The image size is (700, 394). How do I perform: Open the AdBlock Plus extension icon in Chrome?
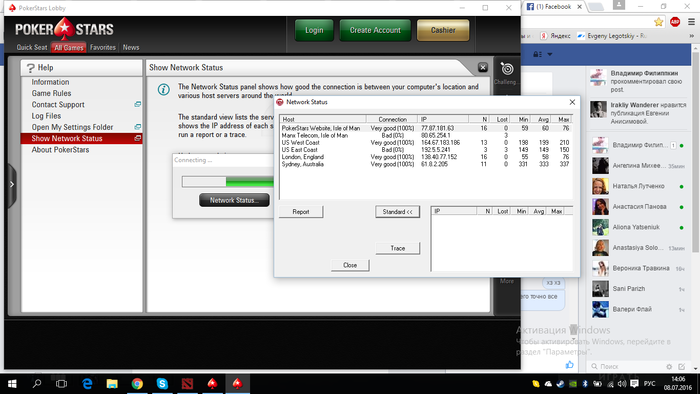pos(675,22)
